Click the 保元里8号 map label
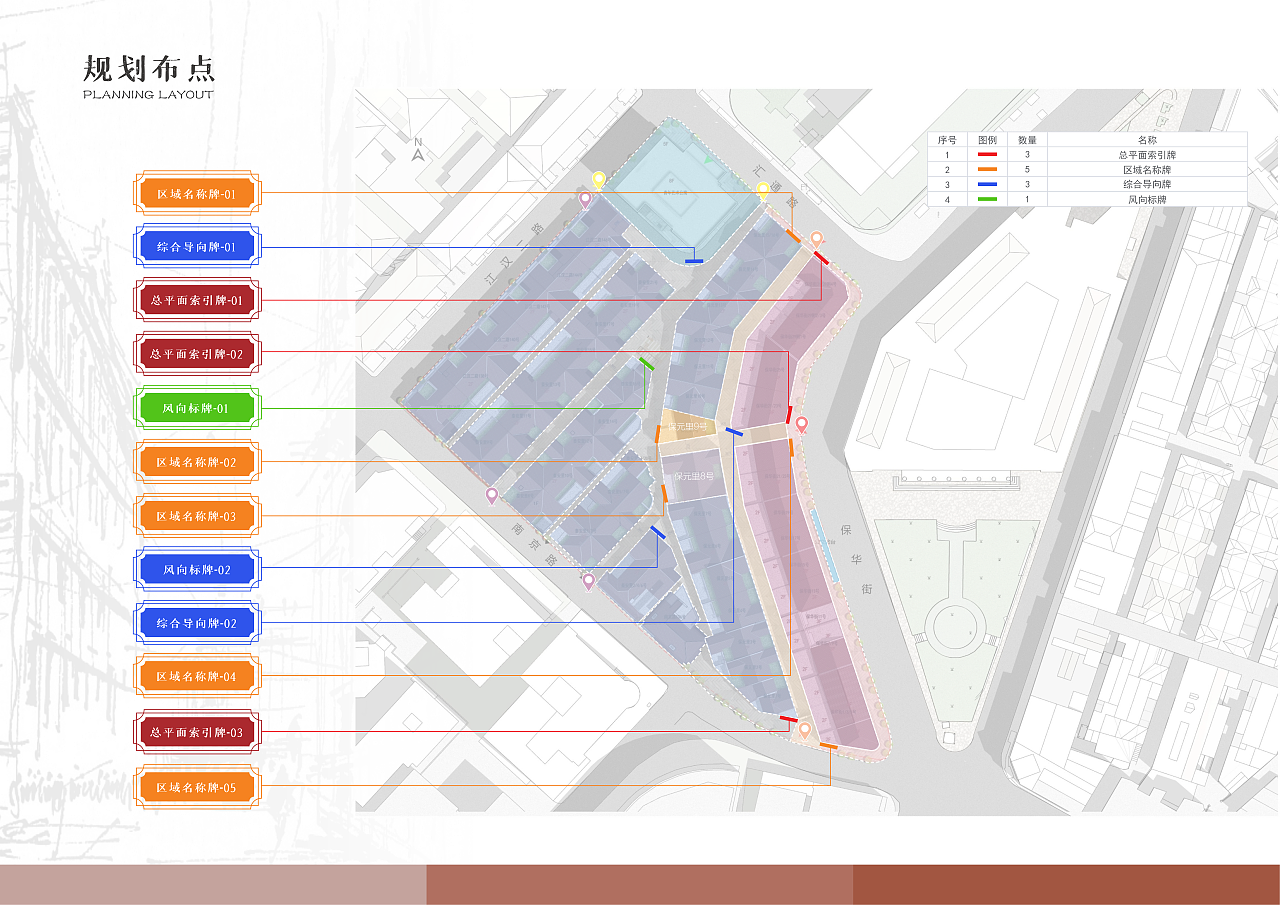 (x=694, y=477)
